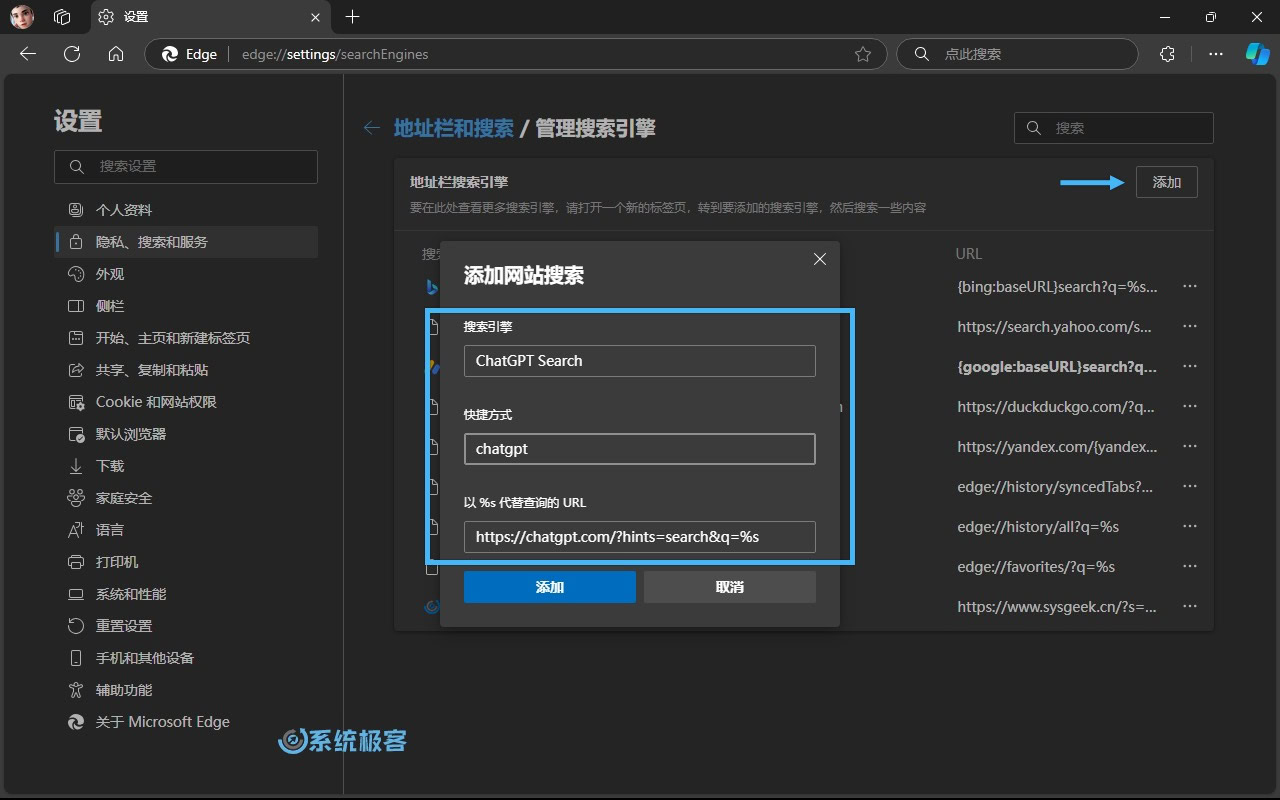Open 手机和其他设备 settings

pyautogui.click(x=186, y=658)
